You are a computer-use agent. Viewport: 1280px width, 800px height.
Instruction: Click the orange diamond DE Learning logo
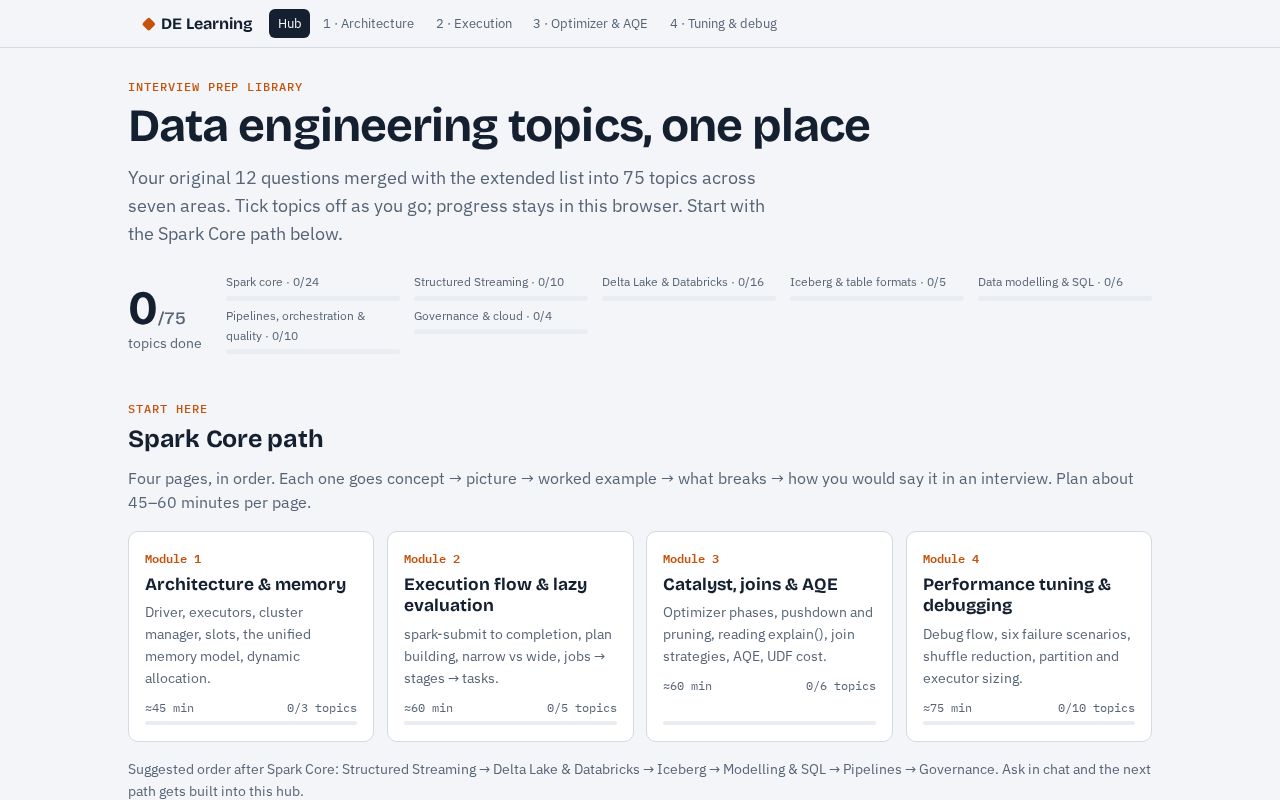tap(149, 24)
